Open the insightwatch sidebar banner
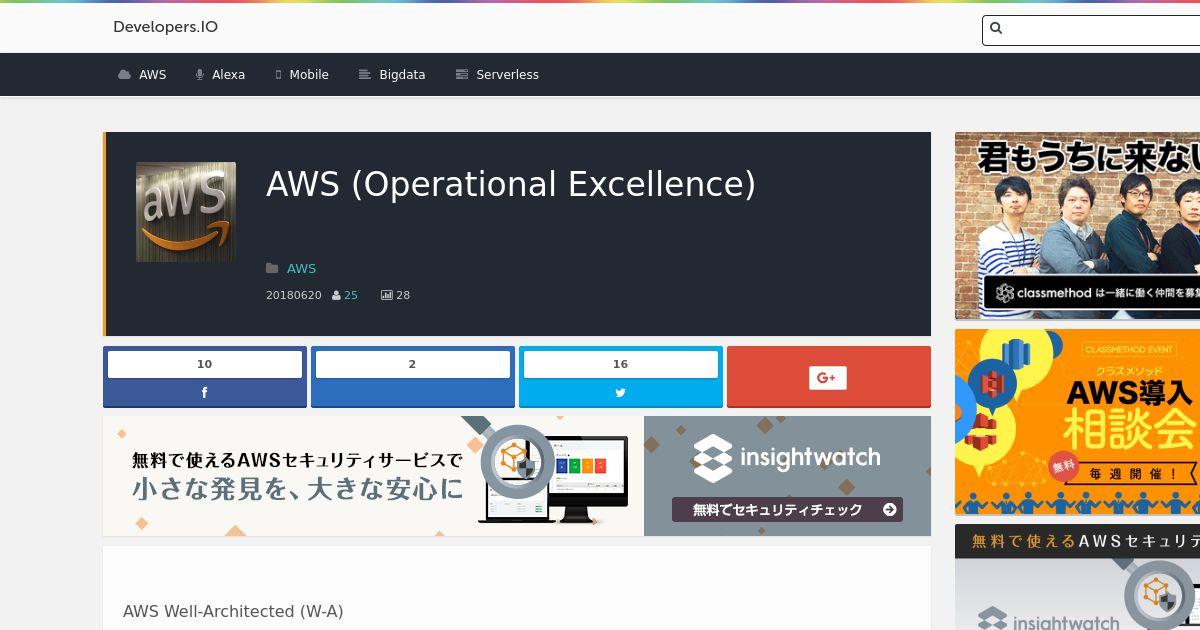This screenshot has height=630, width=1200. pos(1077,577)
